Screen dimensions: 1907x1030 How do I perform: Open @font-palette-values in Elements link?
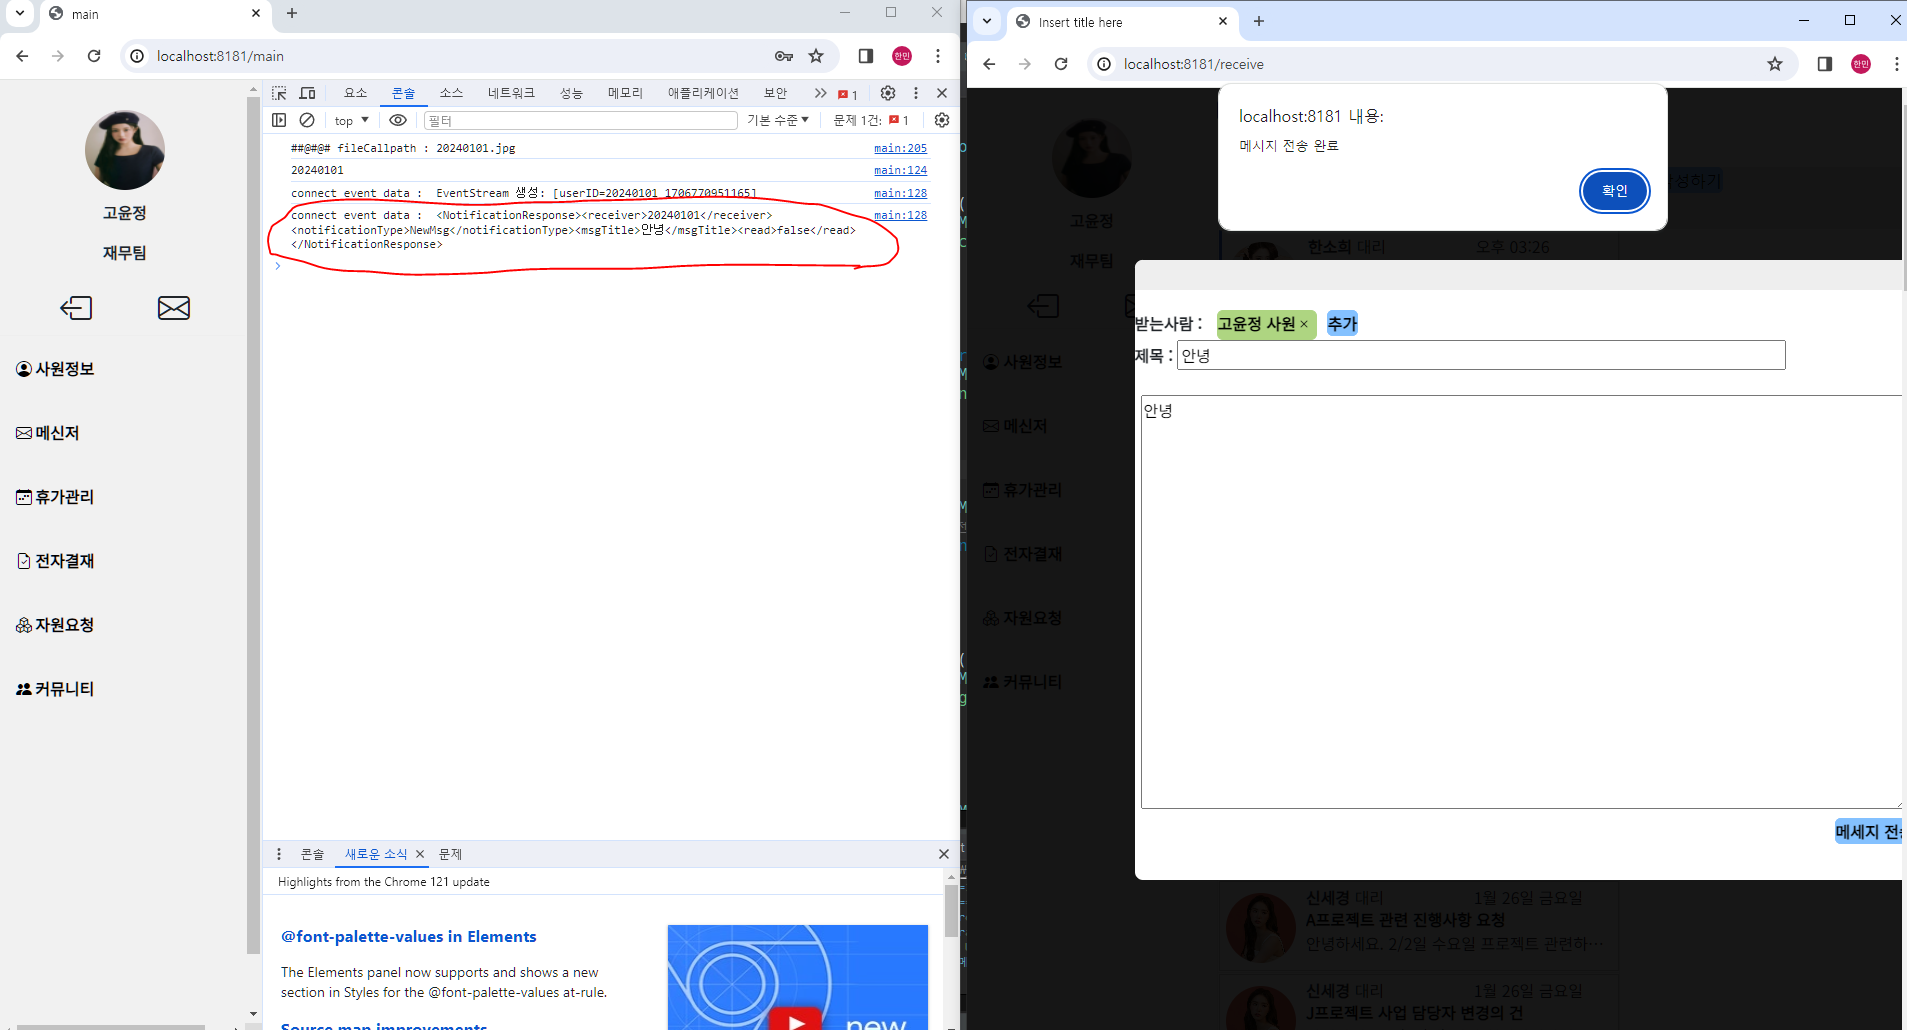coord(408,936)
